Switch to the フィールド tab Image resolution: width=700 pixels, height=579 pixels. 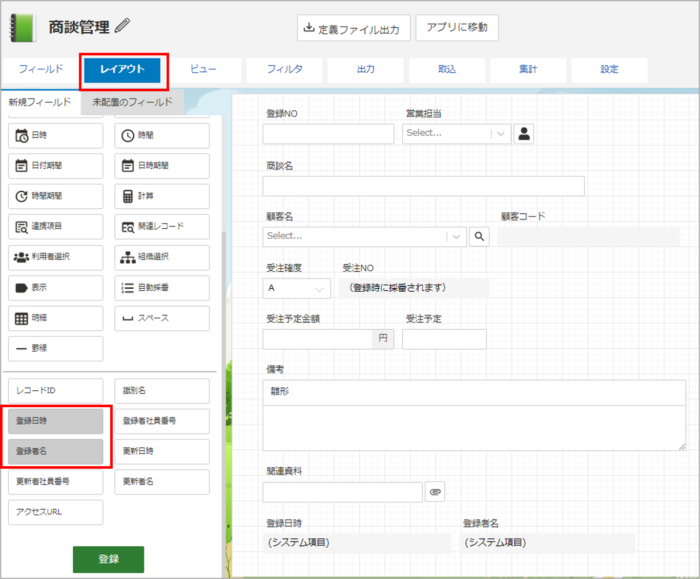tap(41, 69)
